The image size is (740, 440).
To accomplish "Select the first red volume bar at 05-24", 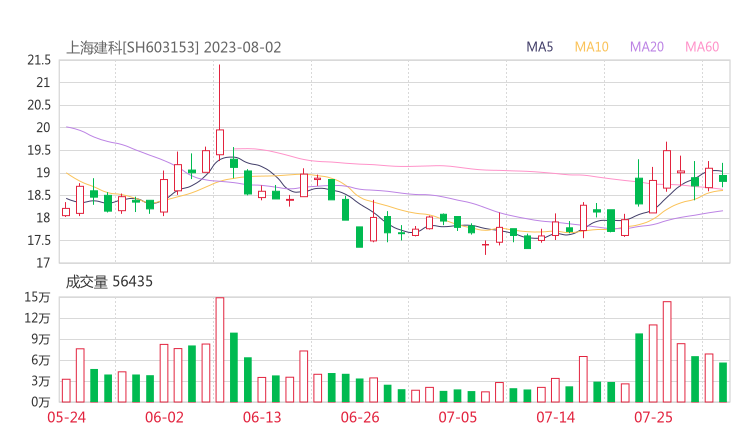I will click(66, 391).
